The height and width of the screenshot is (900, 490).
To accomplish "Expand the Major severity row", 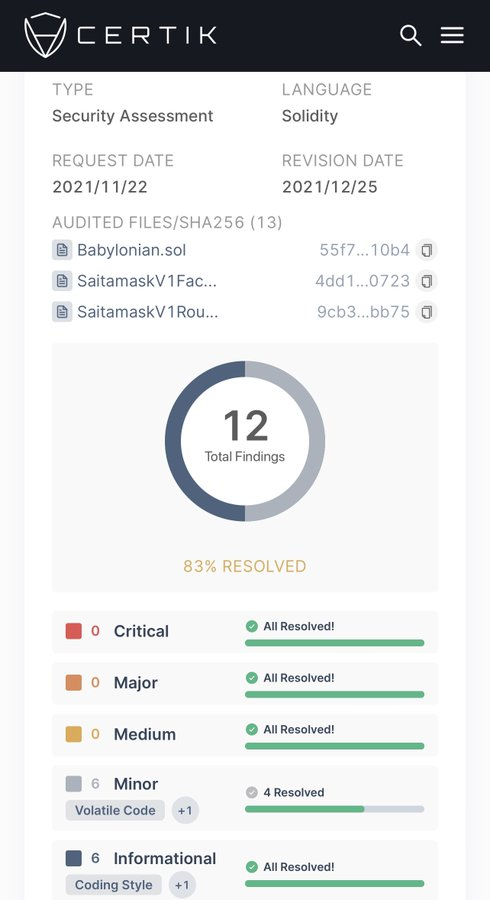I will (245, 683).
